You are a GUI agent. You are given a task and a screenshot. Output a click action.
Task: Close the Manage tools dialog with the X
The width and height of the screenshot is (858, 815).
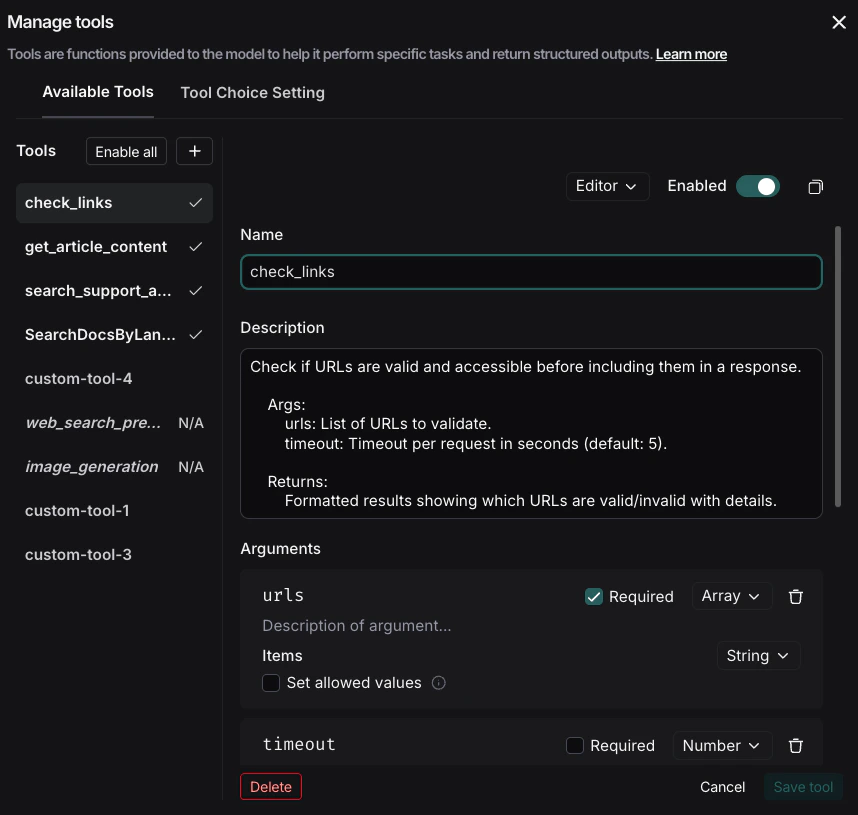(x=838, y=22)
